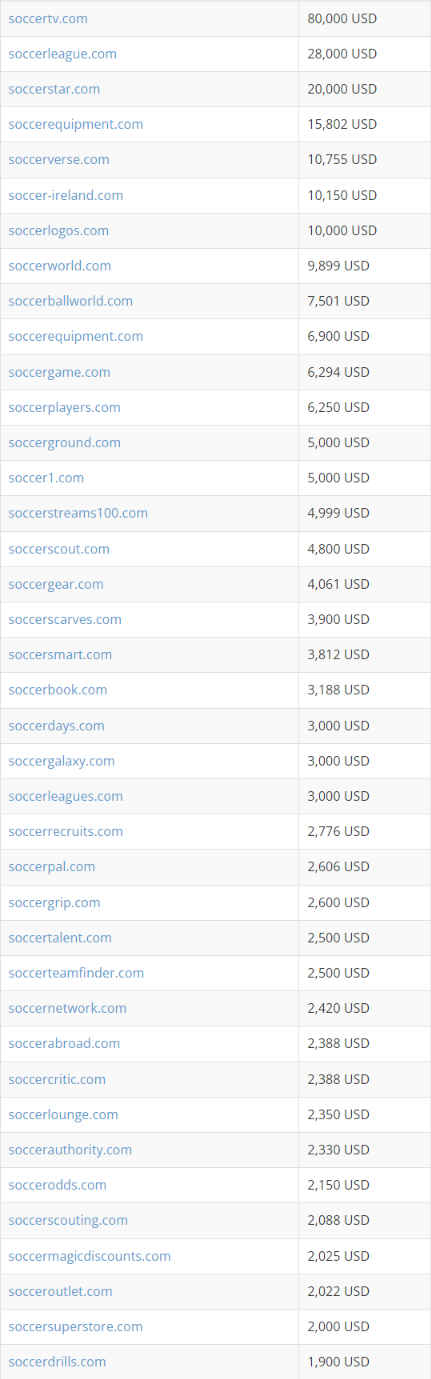This screenshot has width=431, height=1379.
Task: Open the soccerverse.com link
Action: pos(59,160)
